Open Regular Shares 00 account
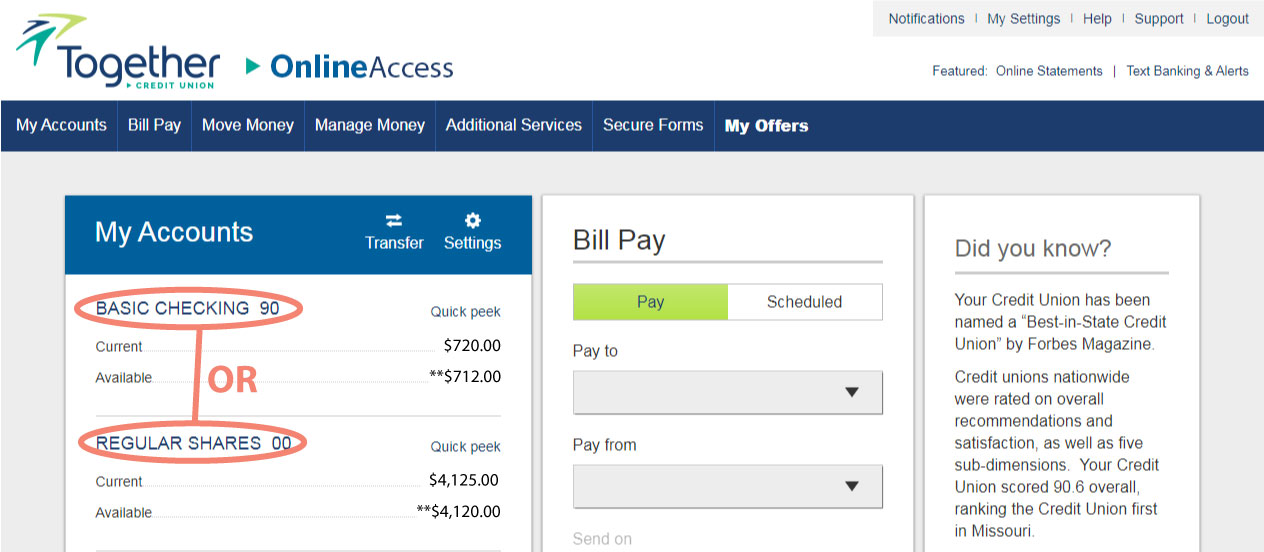Image resolution: width=1264 pixels, height=552 pixels. 194,443
